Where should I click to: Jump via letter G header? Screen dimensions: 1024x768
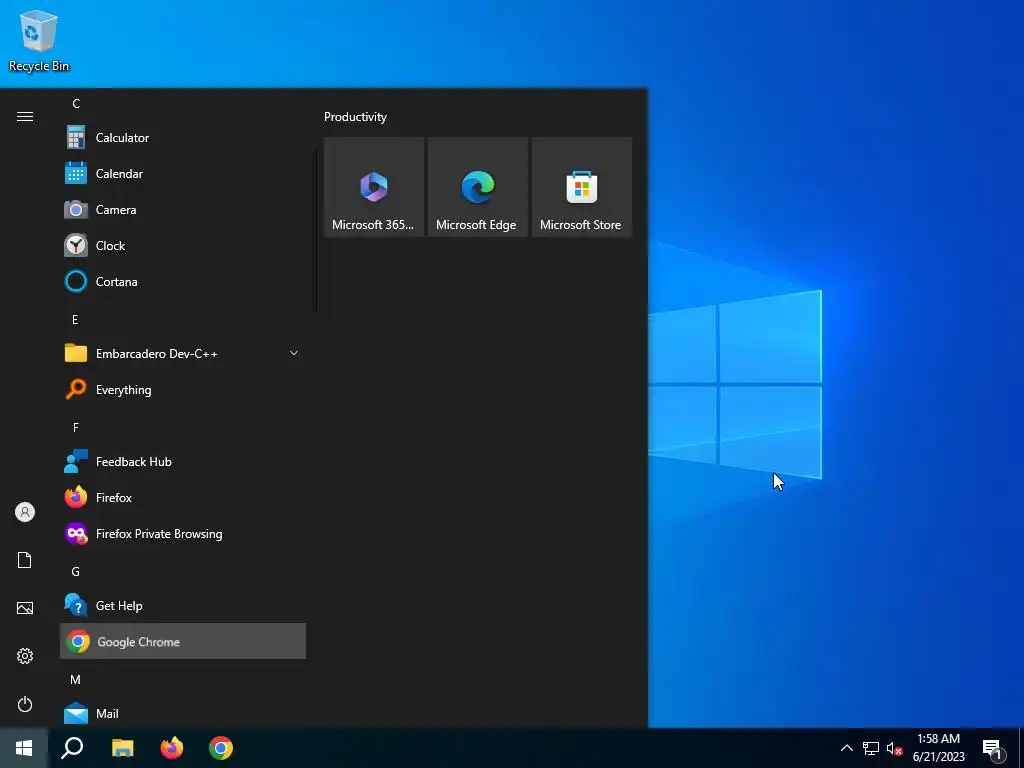tap(75, 571)
